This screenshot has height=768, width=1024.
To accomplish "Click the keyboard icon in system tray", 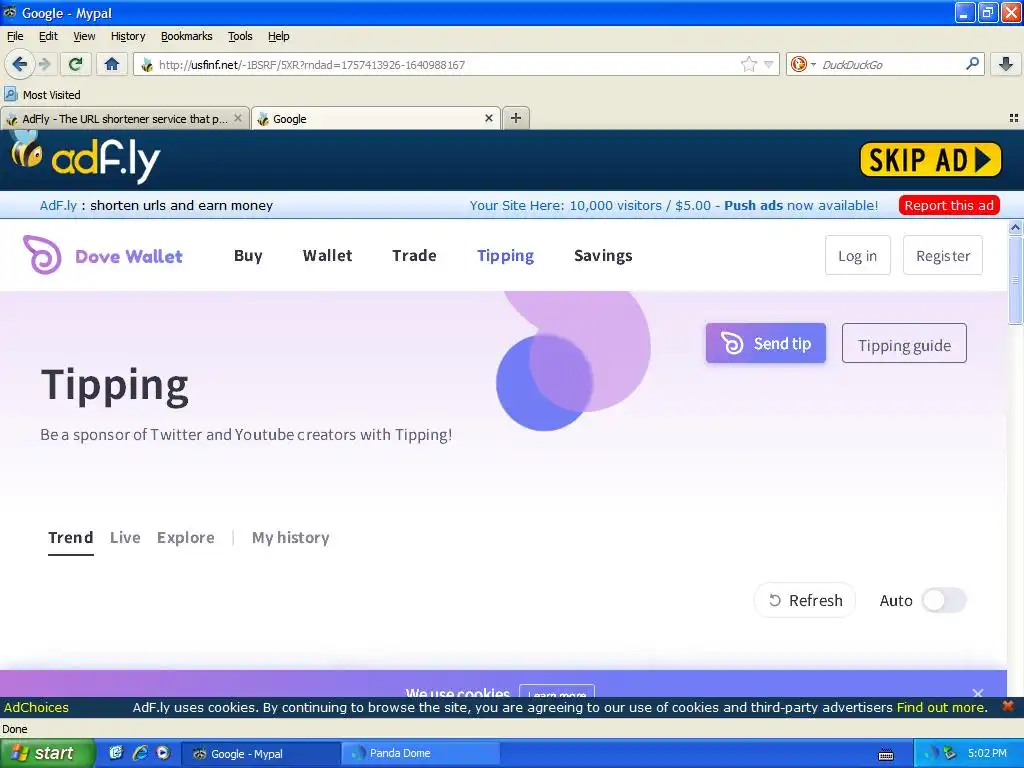I will [x=886, y=754].
